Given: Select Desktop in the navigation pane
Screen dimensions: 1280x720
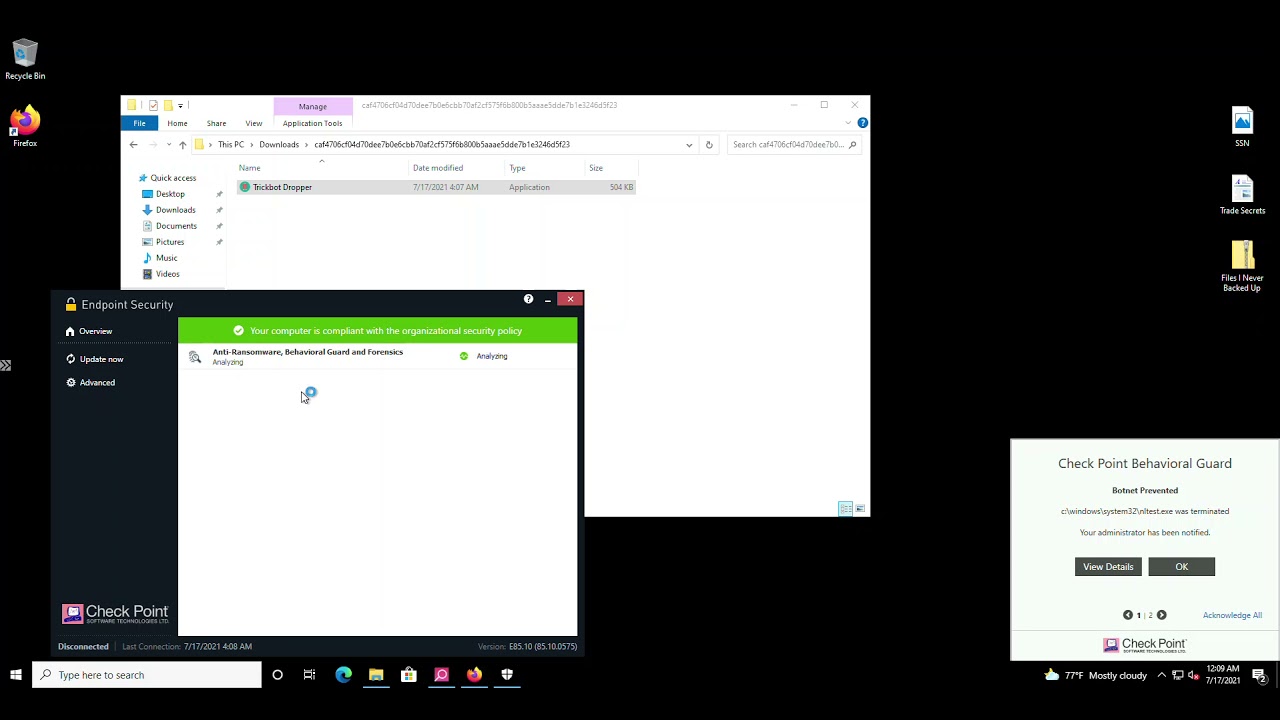Looking at the screenshot, I should 170,194.
